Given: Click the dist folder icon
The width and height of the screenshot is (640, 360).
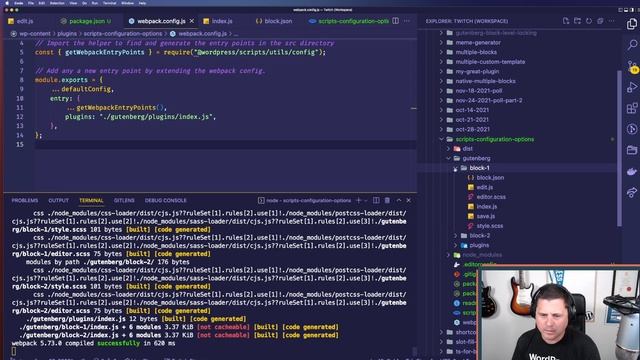Looking at the screenshot, I should (457, 149).
